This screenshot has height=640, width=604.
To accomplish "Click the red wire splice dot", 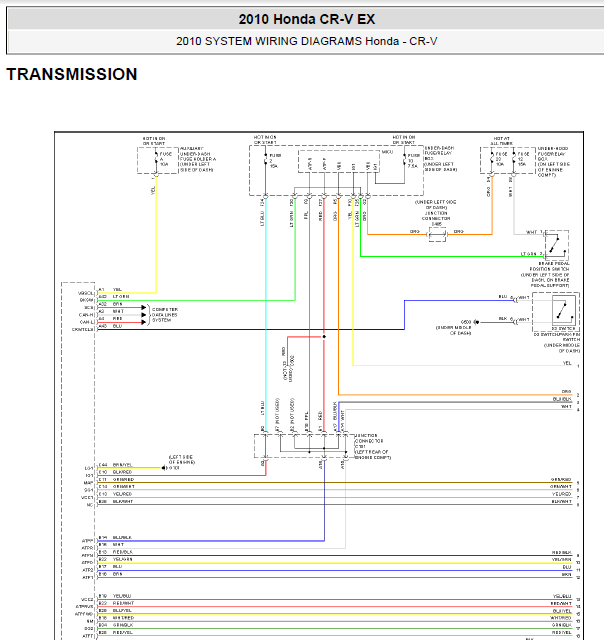I will (x=324, y=337).
